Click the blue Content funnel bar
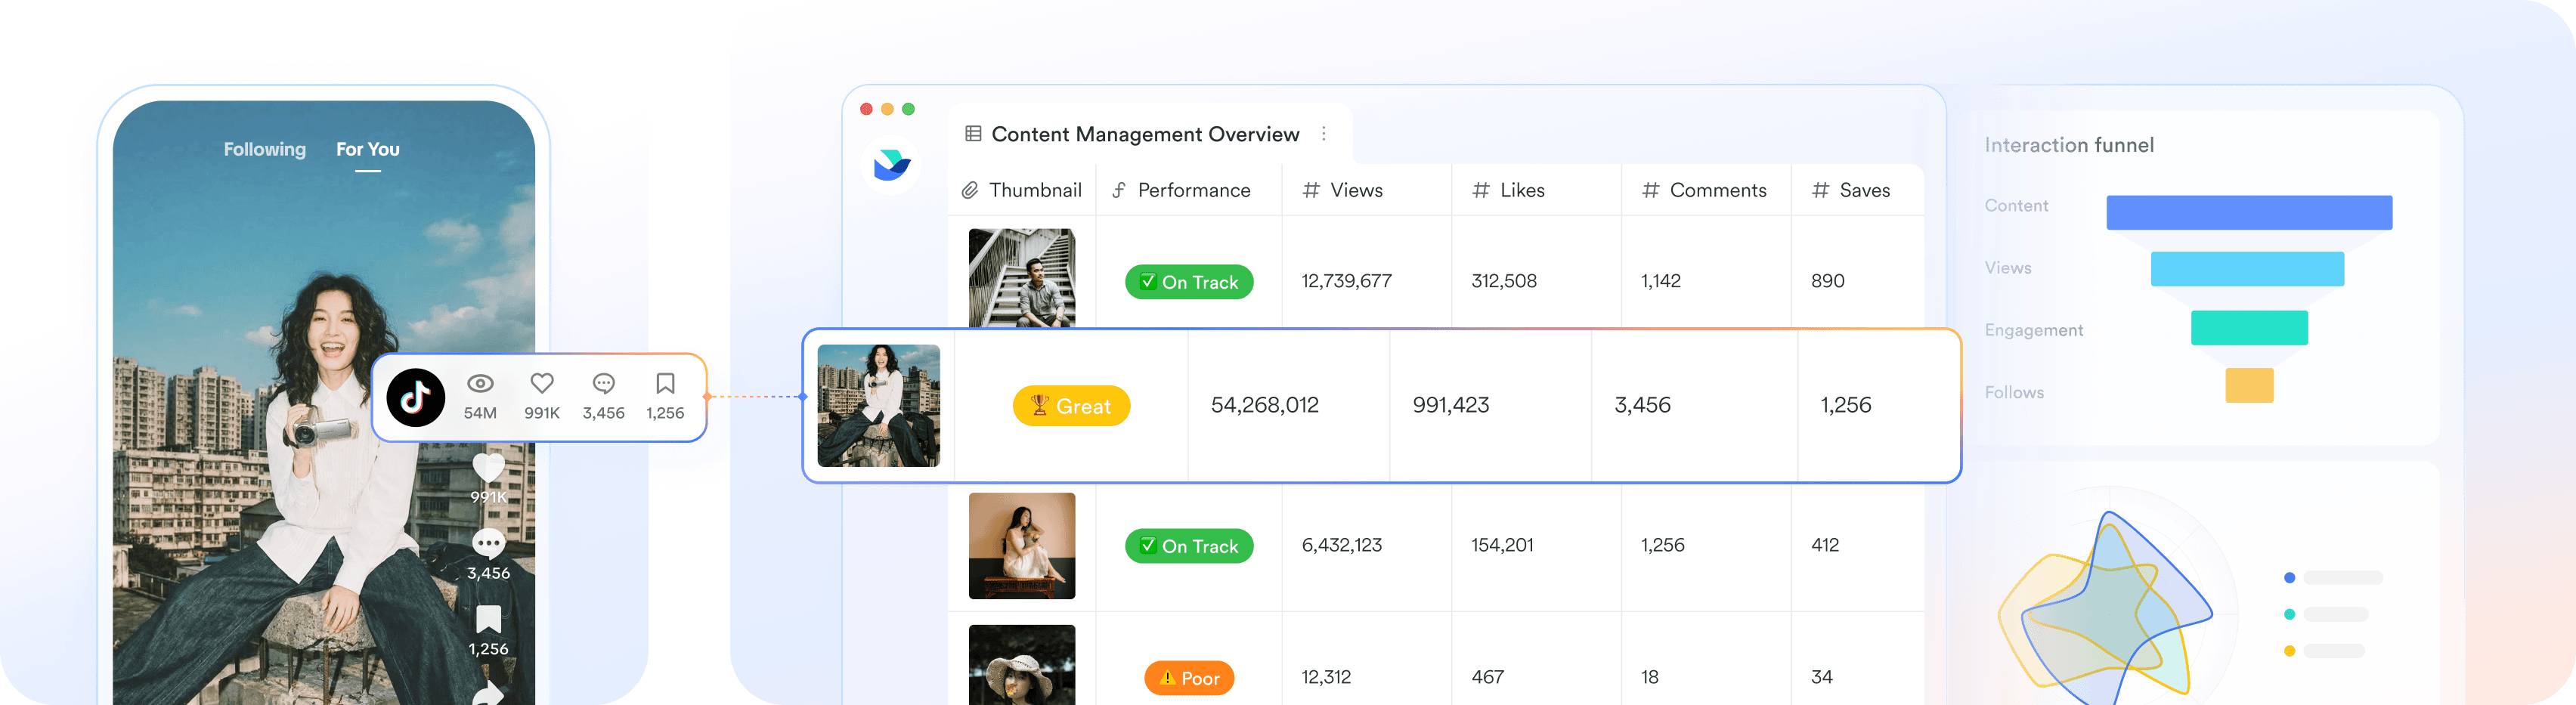The height and width of the screenshot is (705, 2576). point(2249,213)
